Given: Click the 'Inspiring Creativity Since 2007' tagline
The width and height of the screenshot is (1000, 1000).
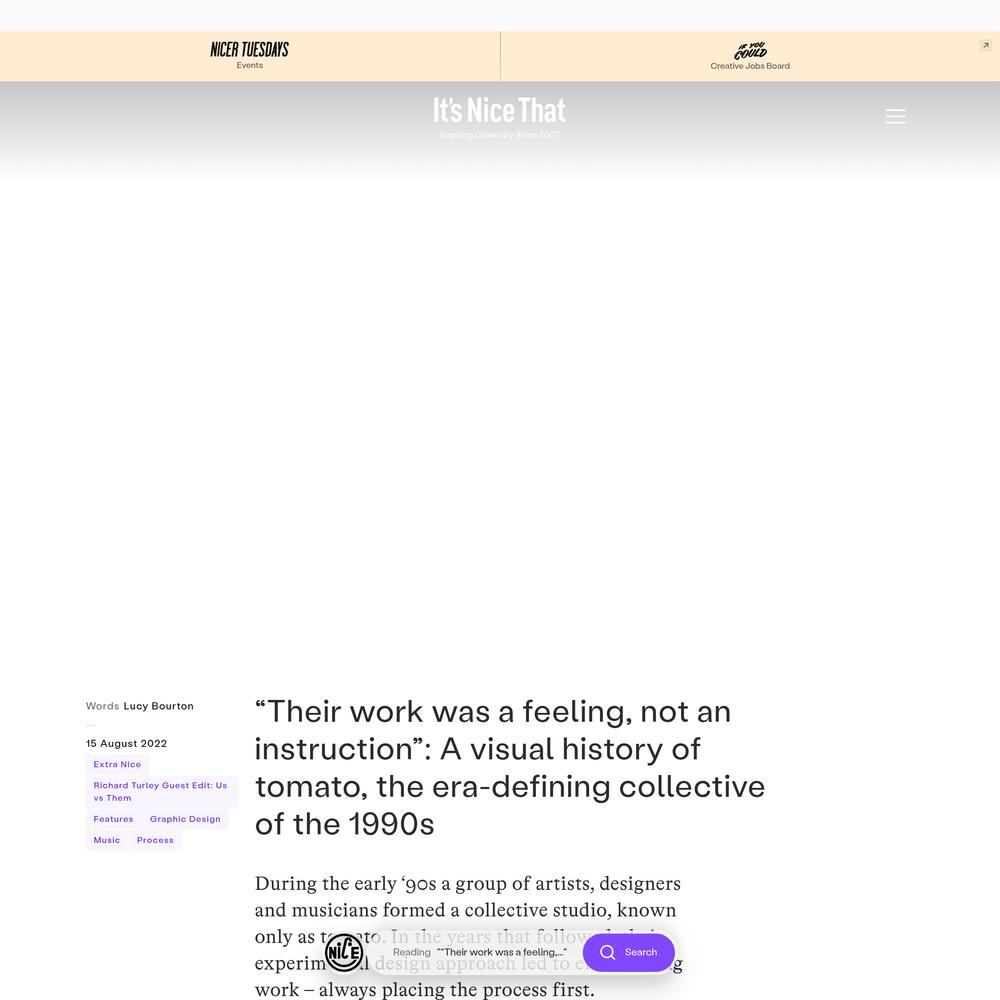Looking at the screenshot, I should tap(499, 135).
